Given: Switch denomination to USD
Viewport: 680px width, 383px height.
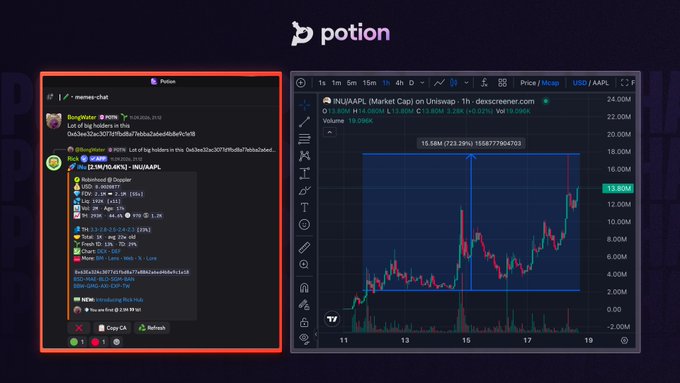Looking at the screenshot, I should pos(579,83).
